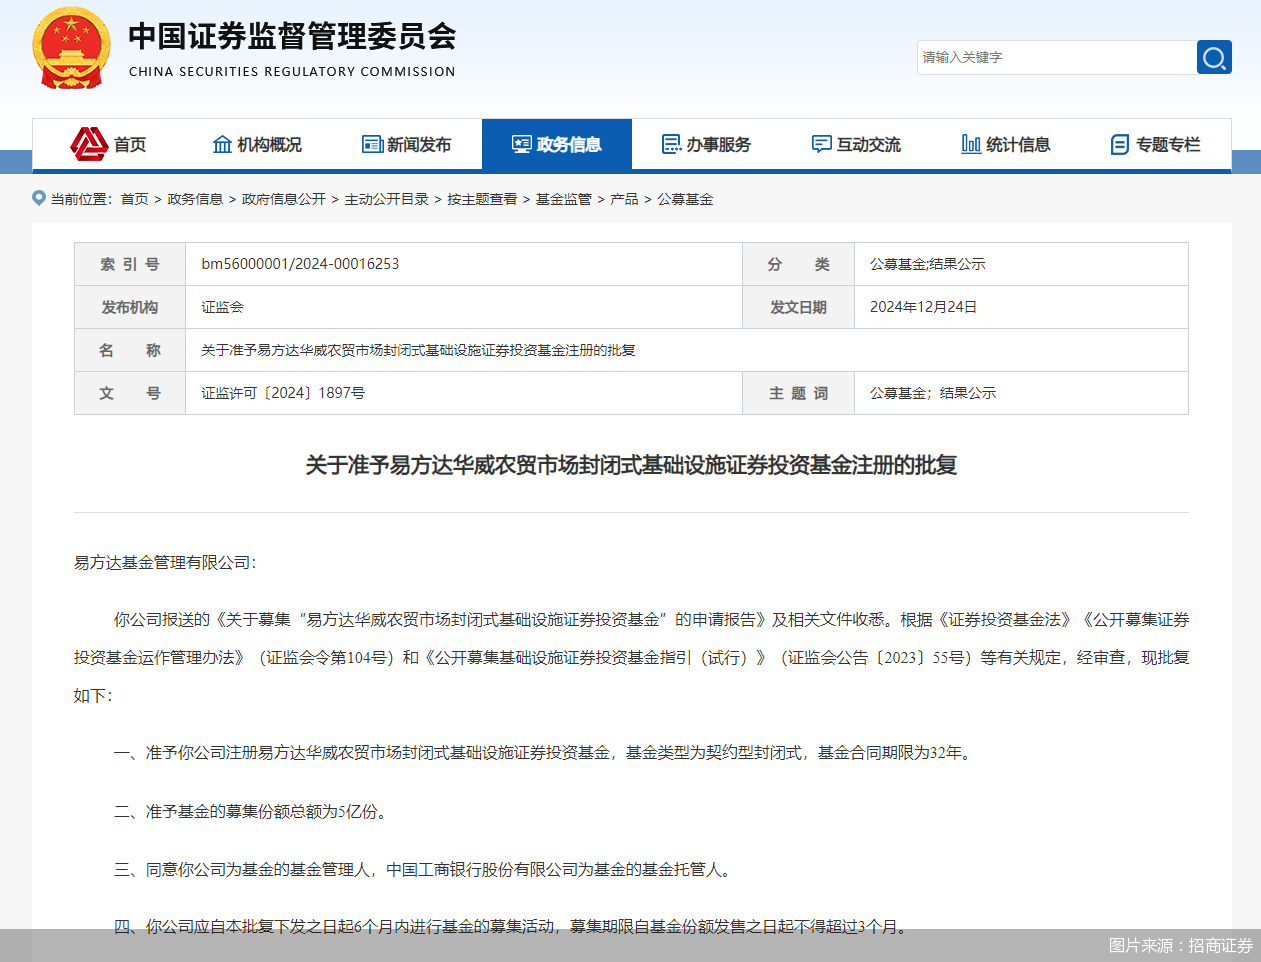Open the 统计信息 menu item

[x=1005, y=143]
